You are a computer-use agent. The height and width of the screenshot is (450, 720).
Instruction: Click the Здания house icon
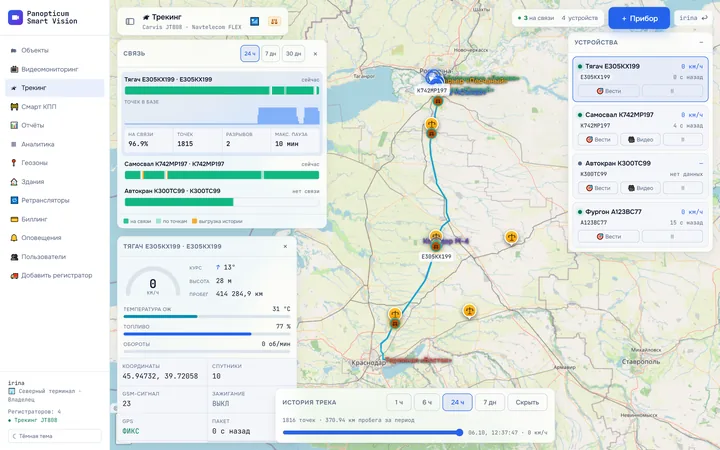coord(14,182)
